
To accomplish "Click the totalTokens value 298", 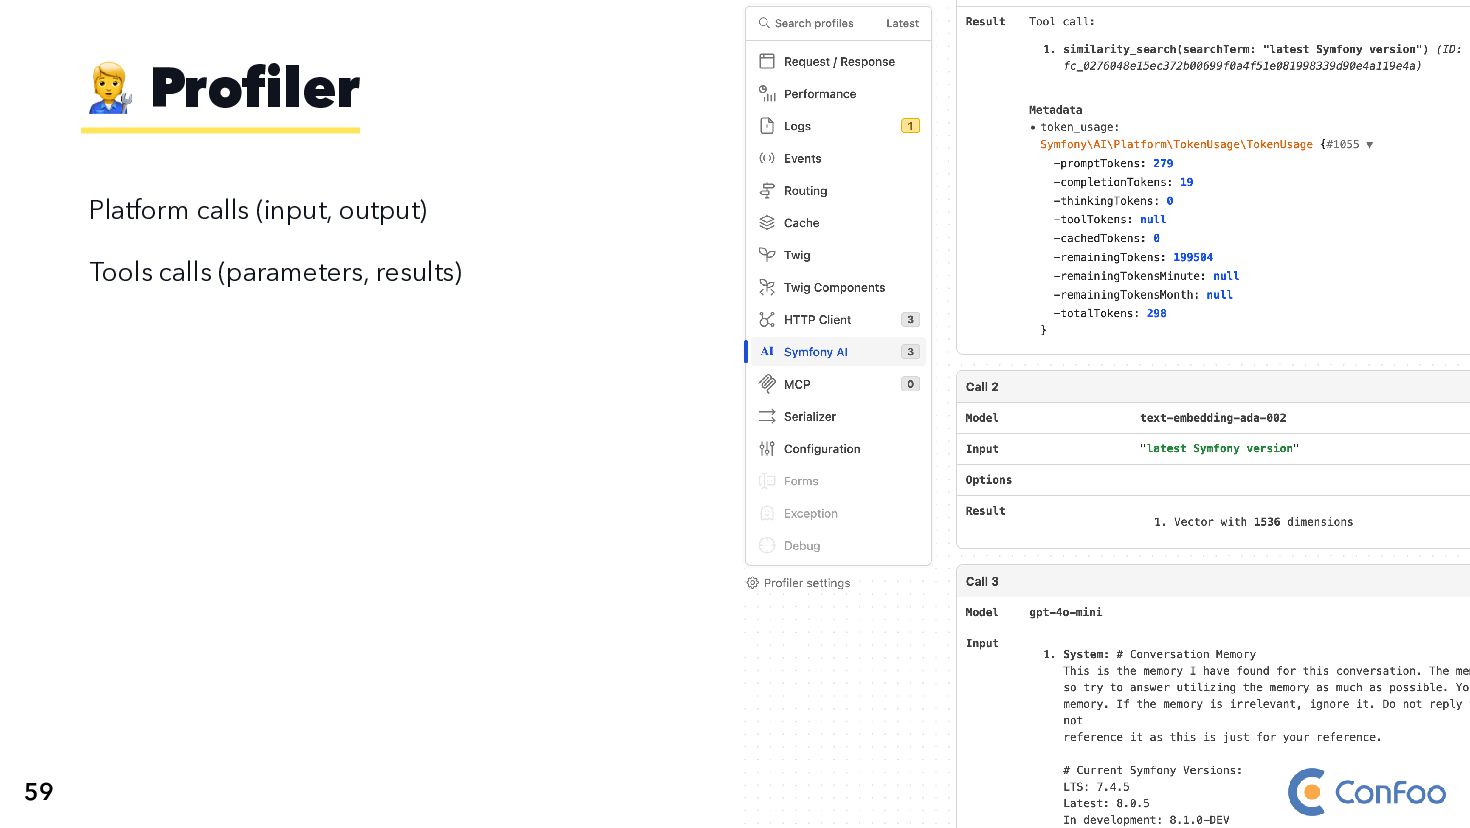I will coord(1156,313).
